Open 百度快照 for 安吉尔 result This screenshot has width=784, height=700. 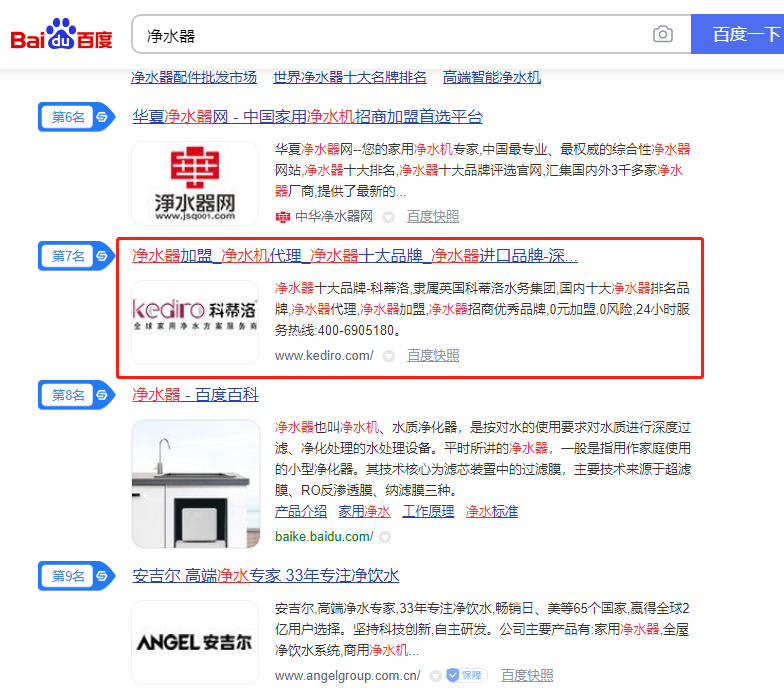coord(528,676)
